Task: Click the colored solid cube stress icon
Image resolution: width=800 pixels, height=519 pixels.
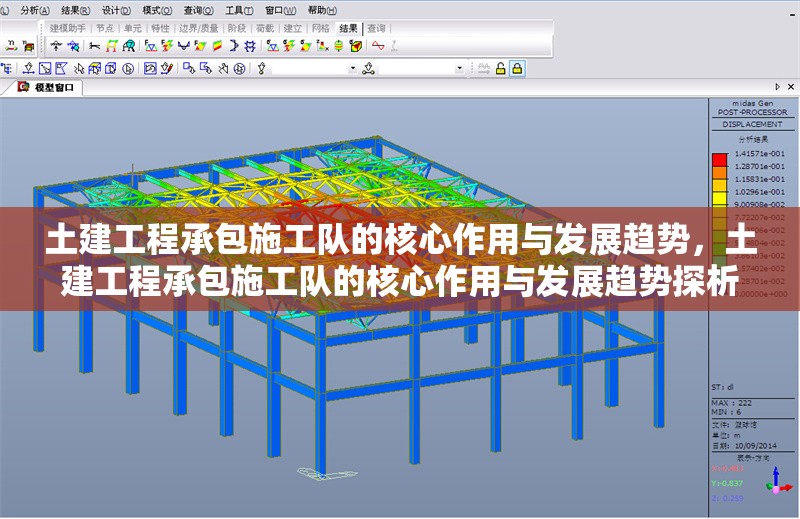Action: [x=356, y=46]
